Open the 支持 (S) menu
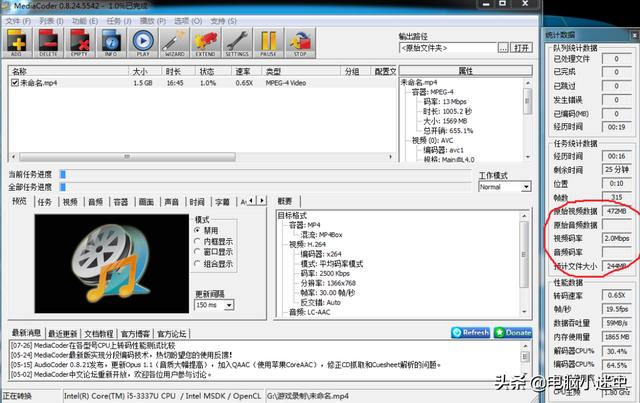640x403 pixels. coord(223,21)
